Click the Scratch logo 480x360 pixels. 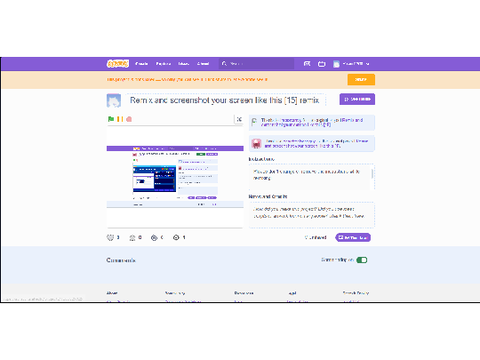click(117, 64)
